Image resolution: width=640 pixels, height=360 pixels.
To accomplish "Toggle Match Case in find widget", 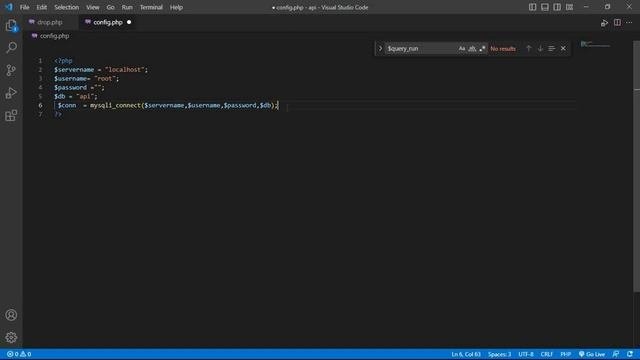I will pos(462,49).
